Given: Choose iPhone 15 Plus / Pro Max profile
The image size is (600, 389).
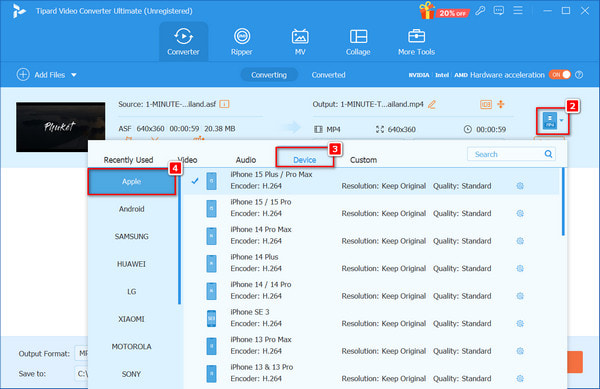Looking at the screenshot, I should 371,181.
